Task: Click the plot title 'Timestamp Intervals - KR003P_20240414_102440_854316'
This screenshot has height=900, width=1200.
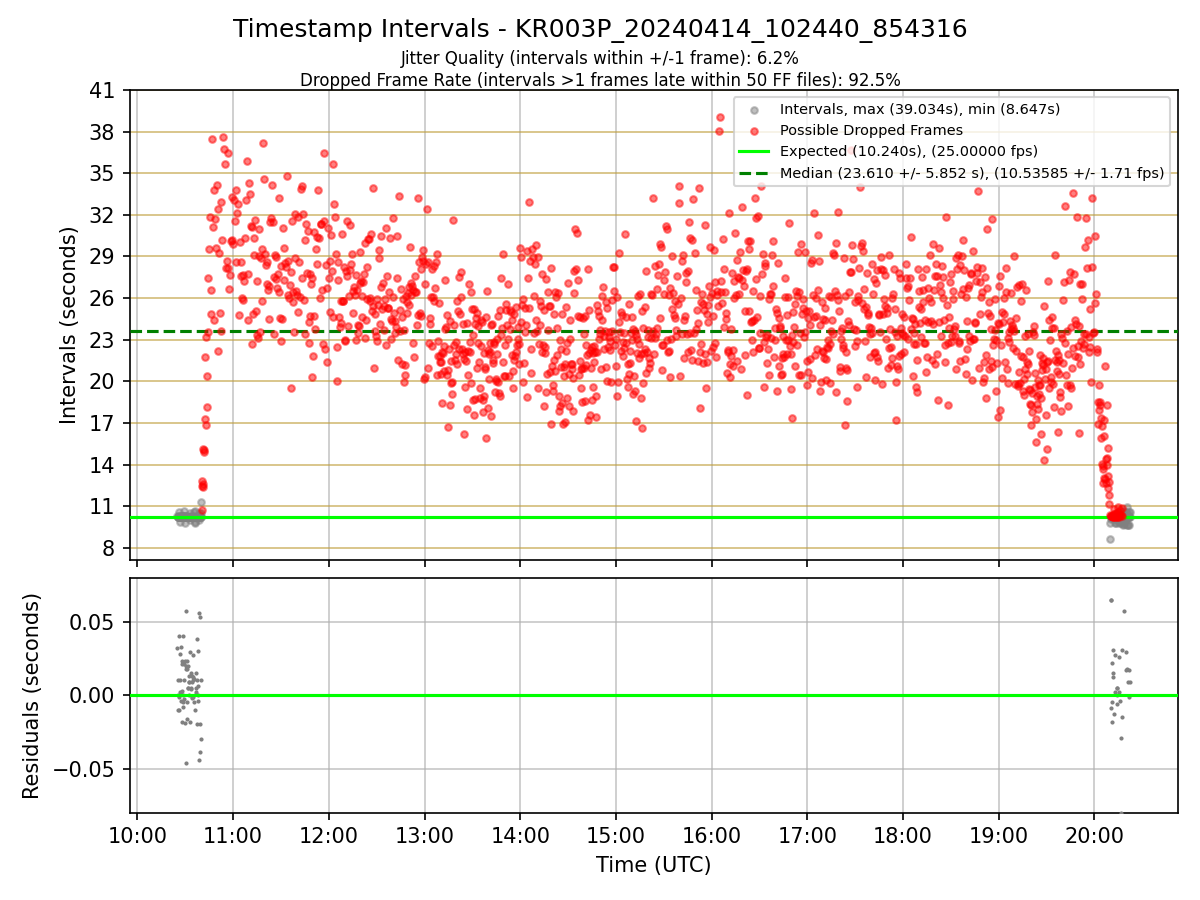Action: click(600, 29)
